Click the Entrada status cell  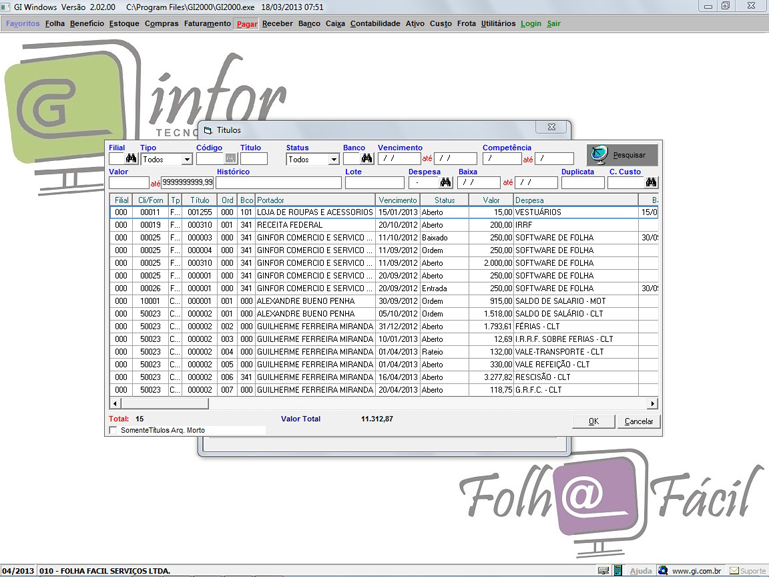point(444,289)
